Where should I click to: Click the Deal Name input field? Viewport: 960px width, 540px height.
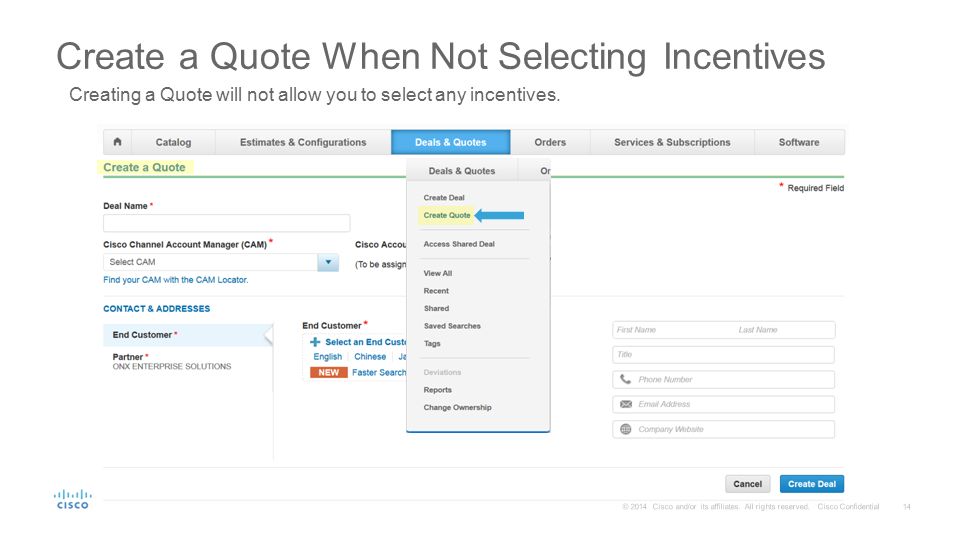point(227,223)
